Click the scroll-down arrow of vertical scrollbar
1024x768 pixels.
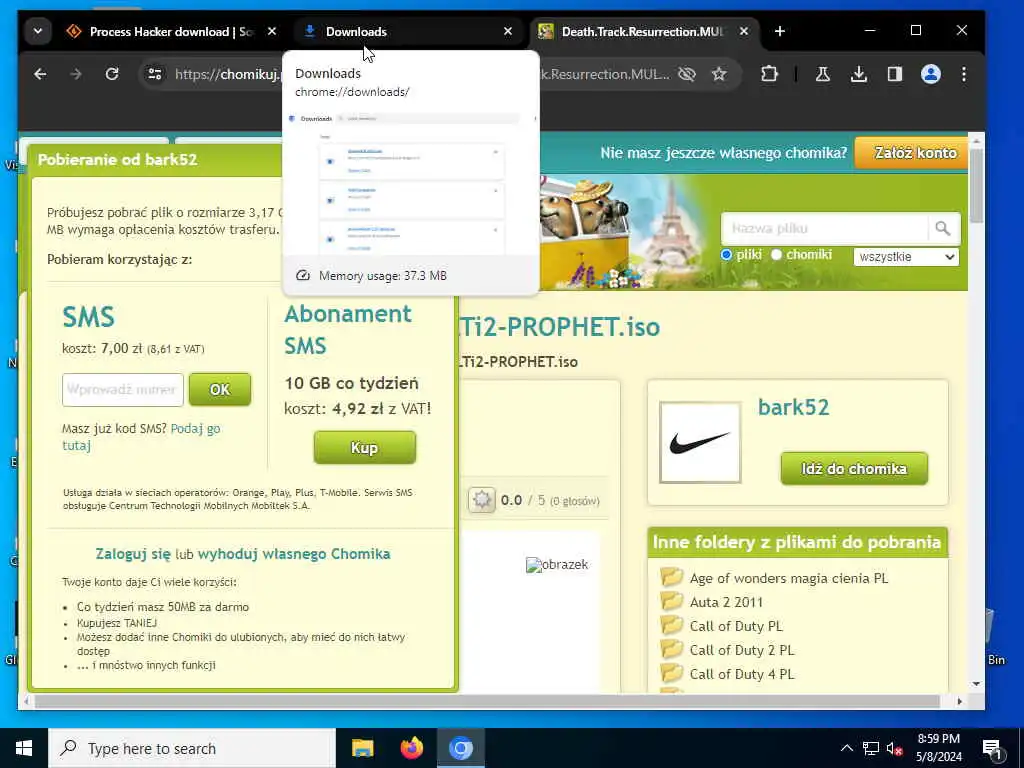pos(976,684)
